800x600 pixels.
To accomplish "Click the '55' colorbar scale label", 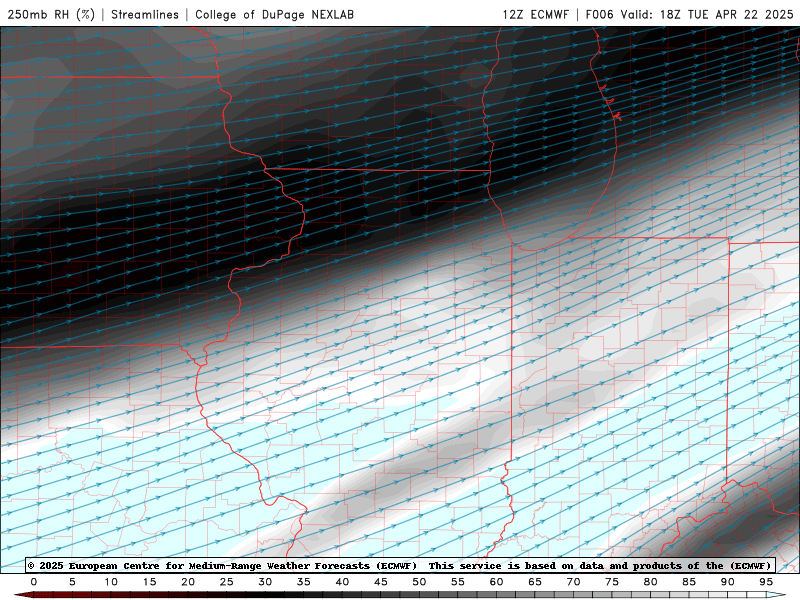I will [458, 582].
